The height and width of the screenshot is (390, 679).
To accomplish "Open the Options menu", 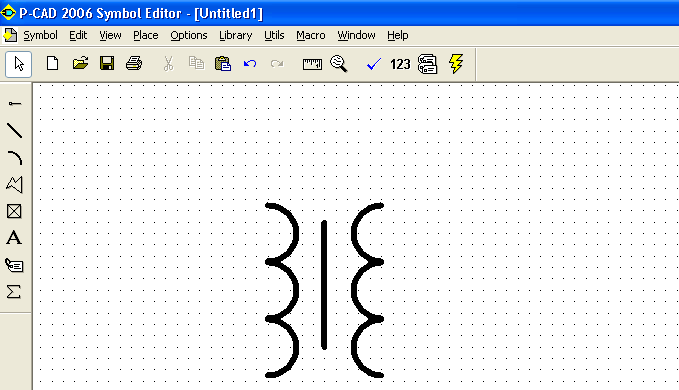I will click(x=189, y=35).
